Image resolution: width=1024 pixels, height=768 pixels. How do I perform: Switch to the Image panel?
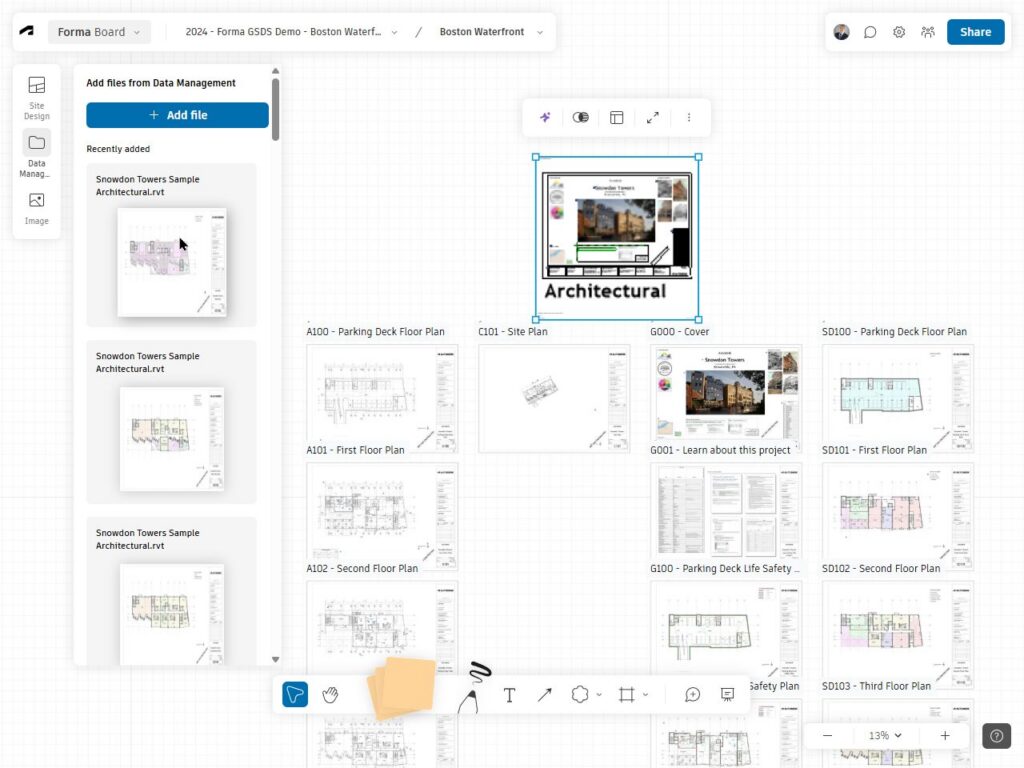tap(37, 207)
